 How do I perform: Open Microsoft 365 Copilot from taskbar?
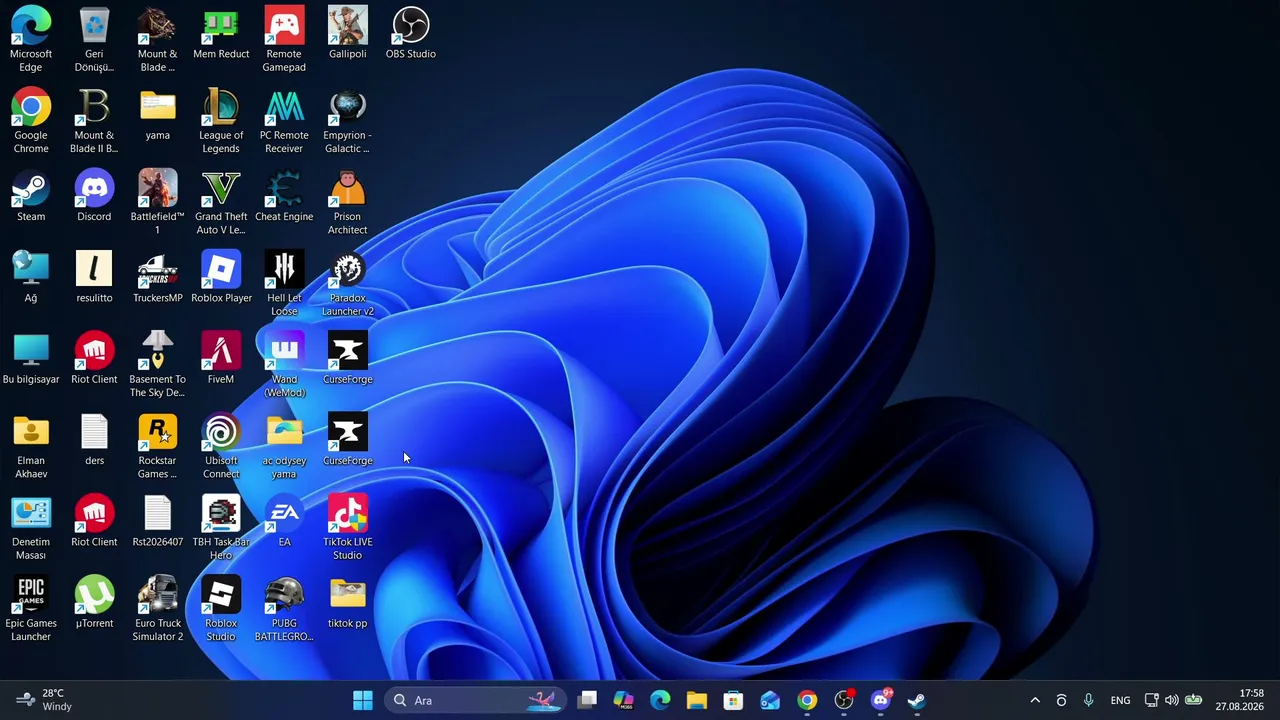click(624, 700)
